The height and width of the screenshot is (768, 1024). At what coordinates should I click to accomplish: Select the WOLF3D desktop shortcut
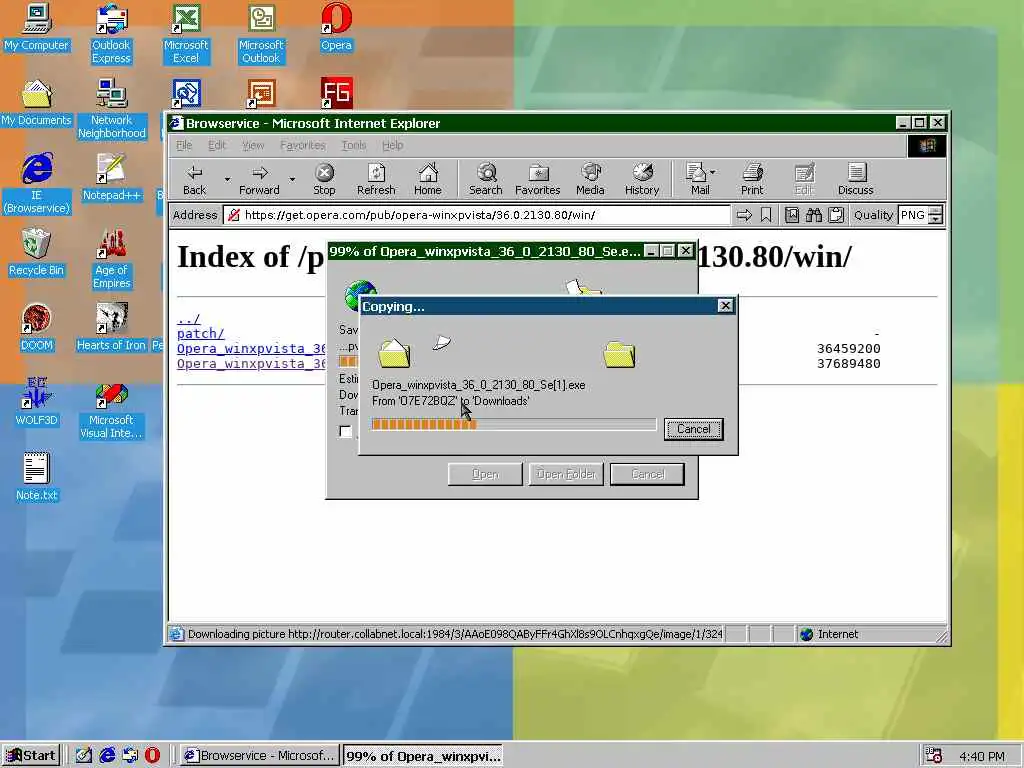pos(36,402)
